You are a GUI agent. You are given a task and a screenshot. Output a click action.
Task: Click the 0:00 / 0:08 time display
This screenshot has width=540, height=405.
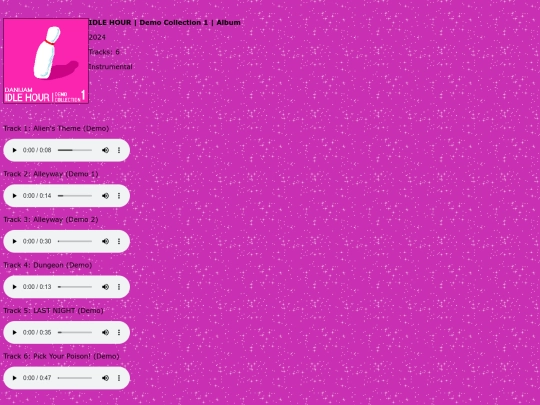point(37,150)
